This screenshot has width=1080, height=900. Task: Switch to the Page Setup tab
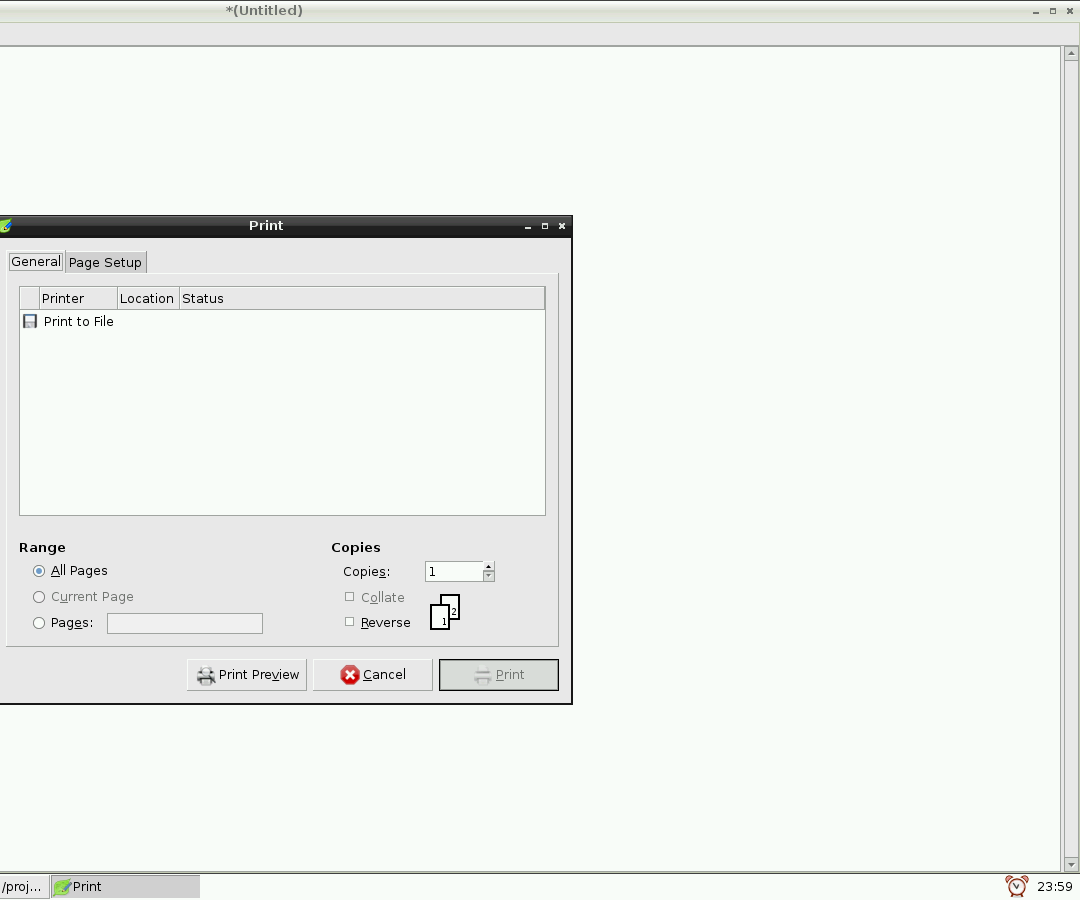pyautogui.click(x=105, y=261)
